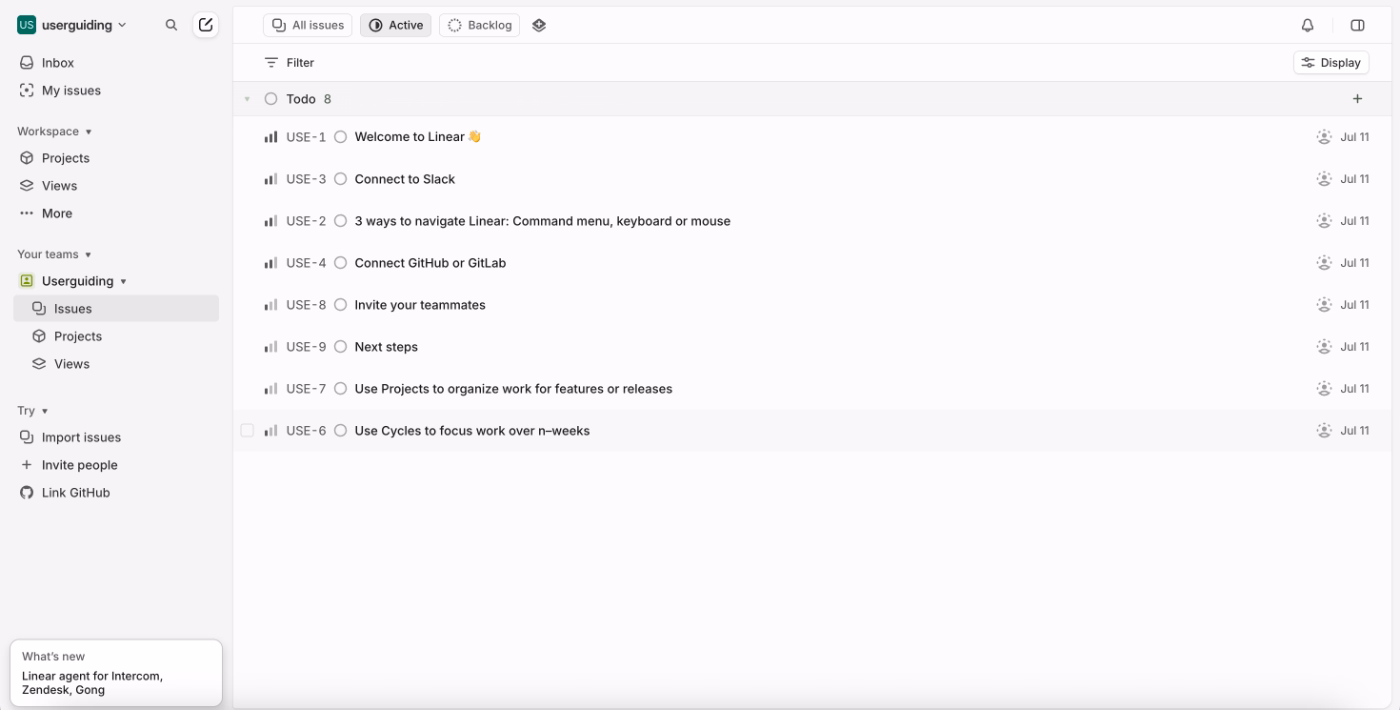Create a new issue using the compose icon

[x=206, y=24]
